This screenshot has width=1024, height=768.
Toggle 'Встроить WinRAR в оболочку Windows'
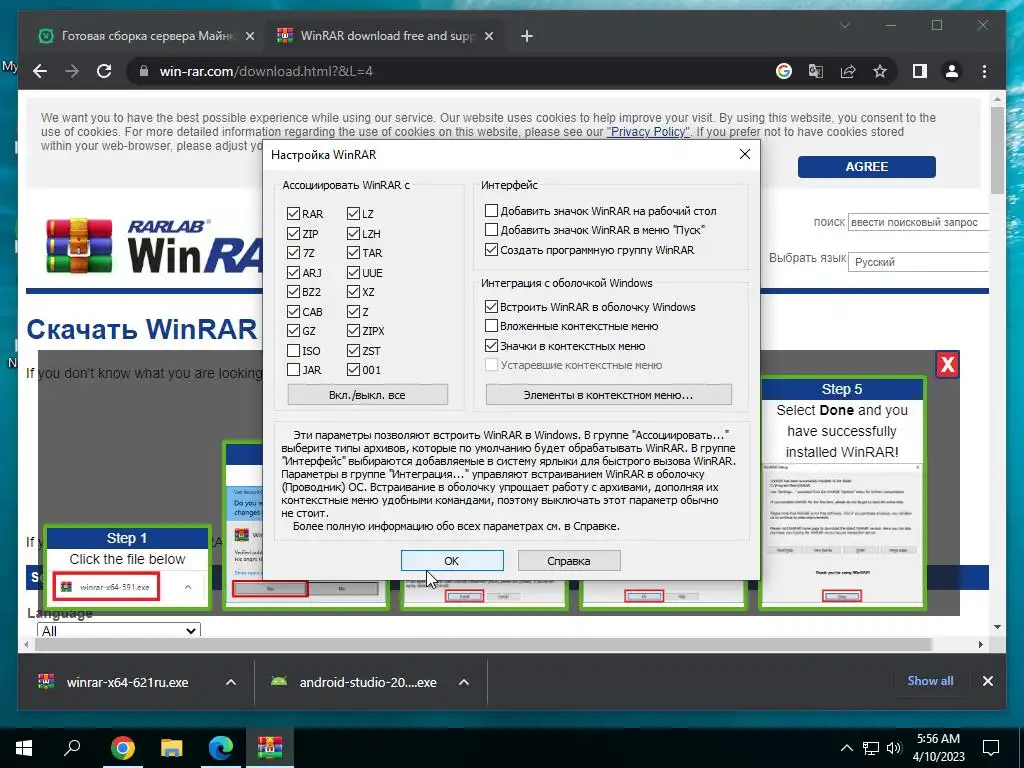pyautogui.click(x=491, y=306)
